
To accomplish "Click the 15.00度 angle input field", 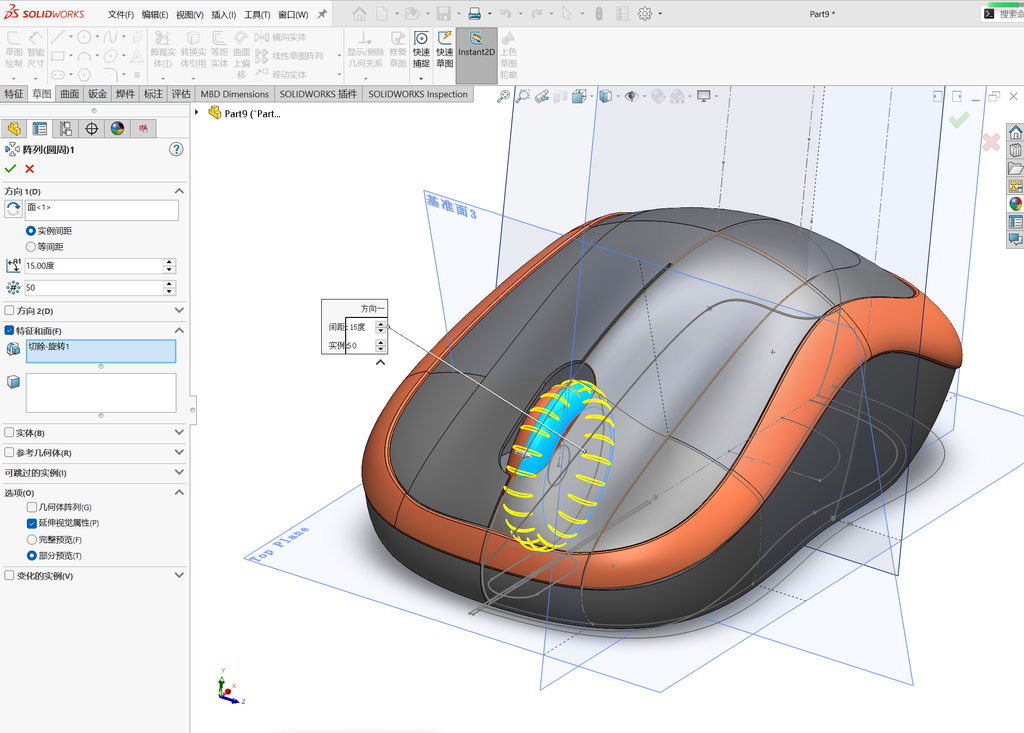I will click(93, 266).
